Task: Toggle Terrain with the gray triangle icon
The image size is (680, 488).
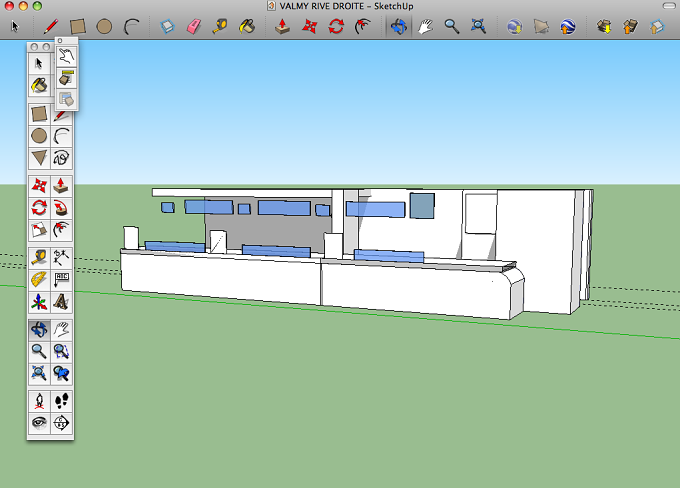Action: (x=541, y=26)
